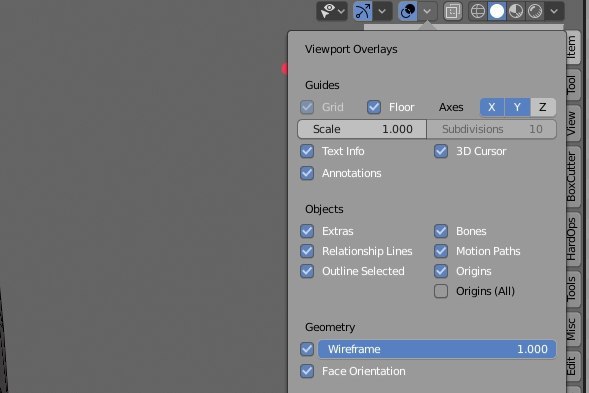Viewport: 589px width, 393px height.
Task: Open the Misc sidebar tab
Action: pos(572,329)
